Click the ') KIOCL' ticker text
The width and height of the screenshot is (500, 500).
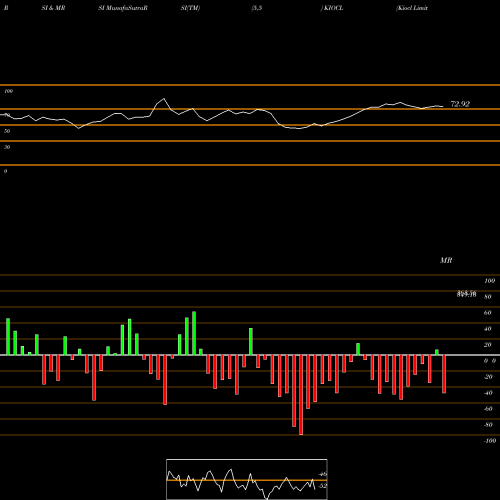tap(332, 8)
